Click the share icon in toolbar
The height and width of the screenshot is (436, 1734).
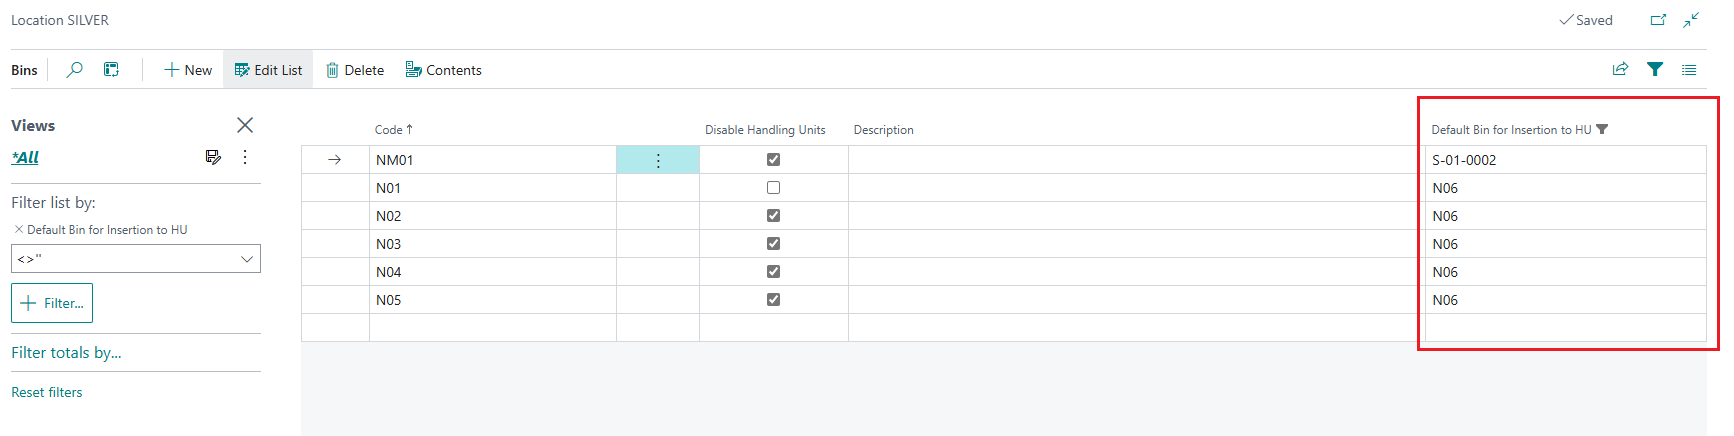click(1620, 69)
